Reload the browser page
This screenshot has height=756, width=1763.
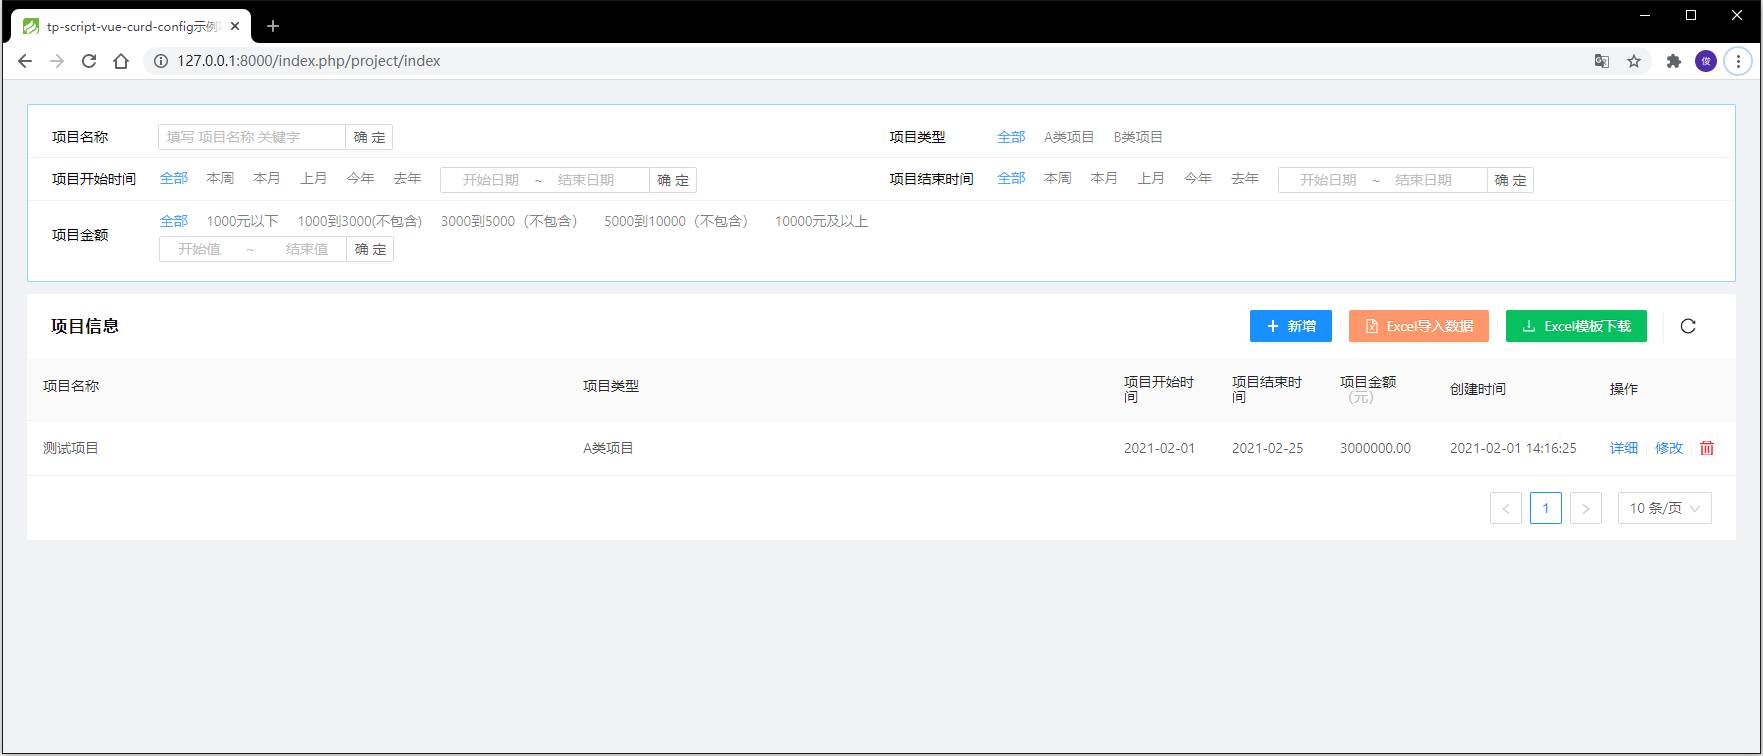tap(89, 61)
